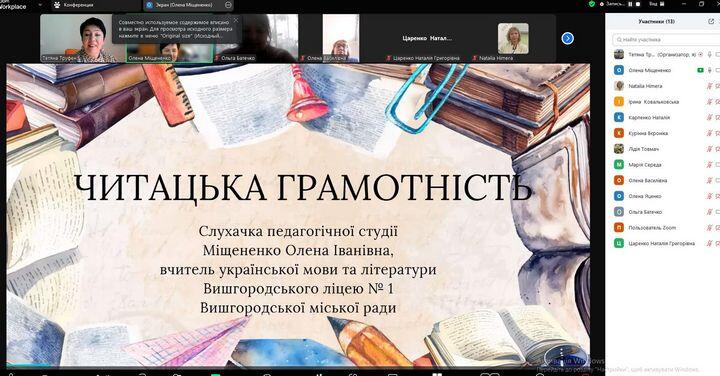
Task: Open the shared screen options circle icon
Action: 228,5
